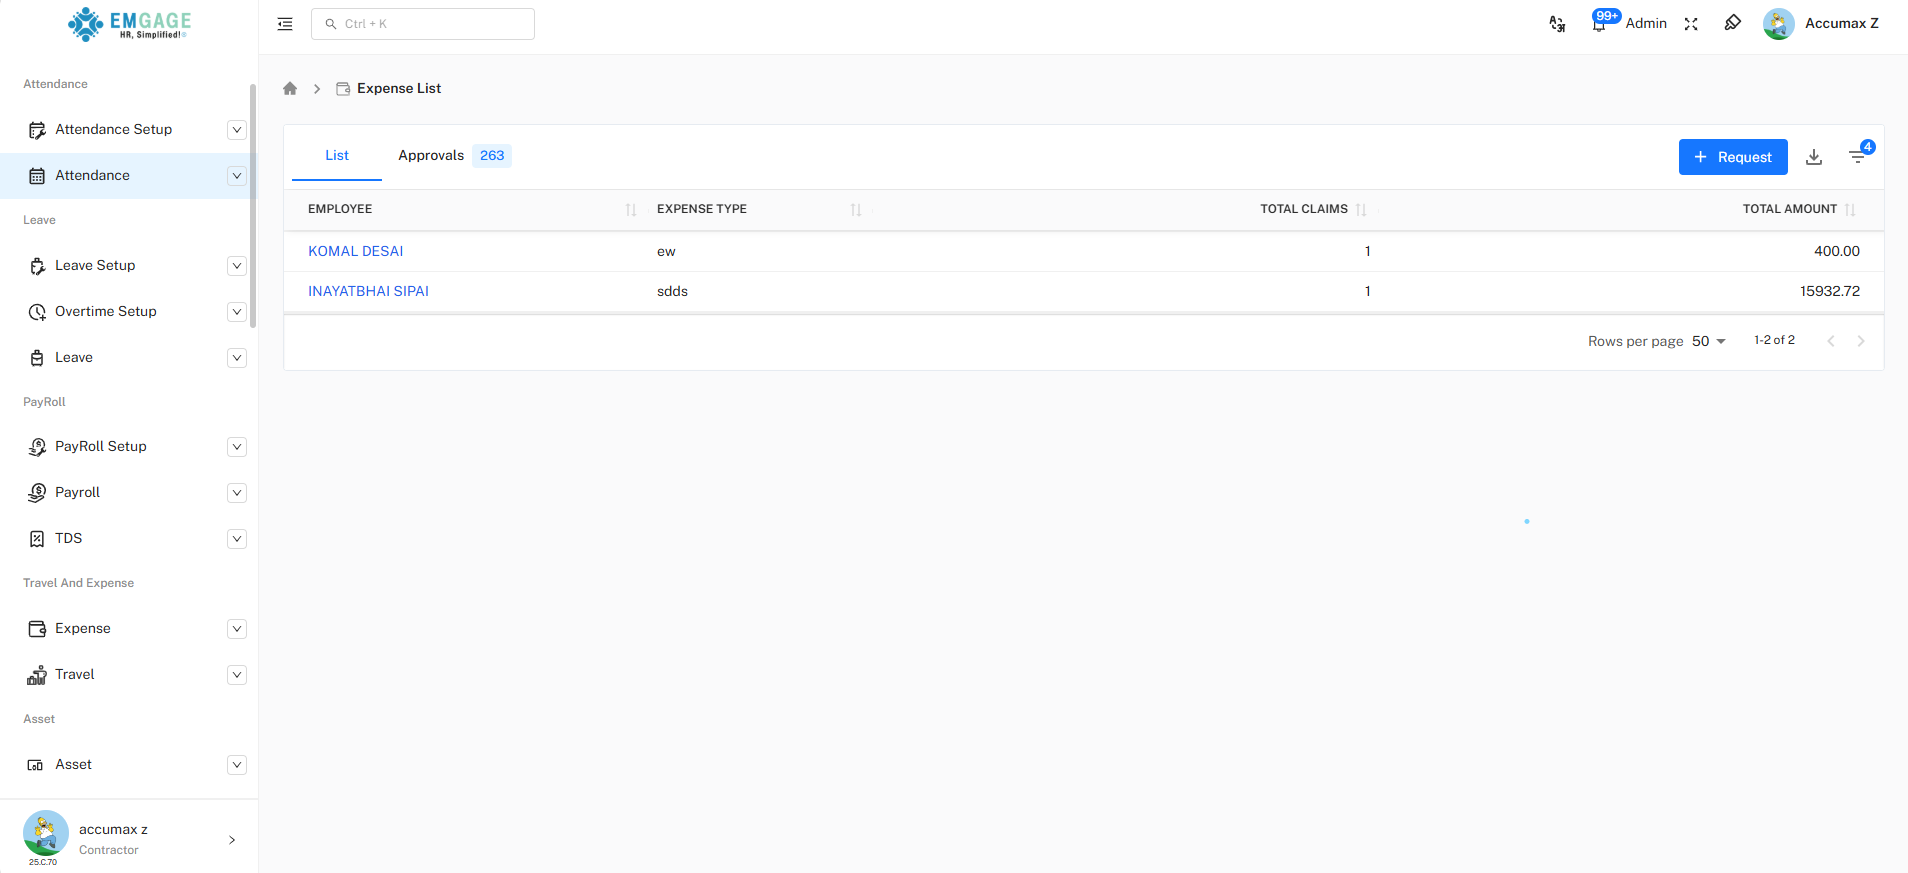This screenshot has height=873, width=1908.
Task: Click the theme customizer icon in header
Action: pyautogui.click(x=1733, y=23)
